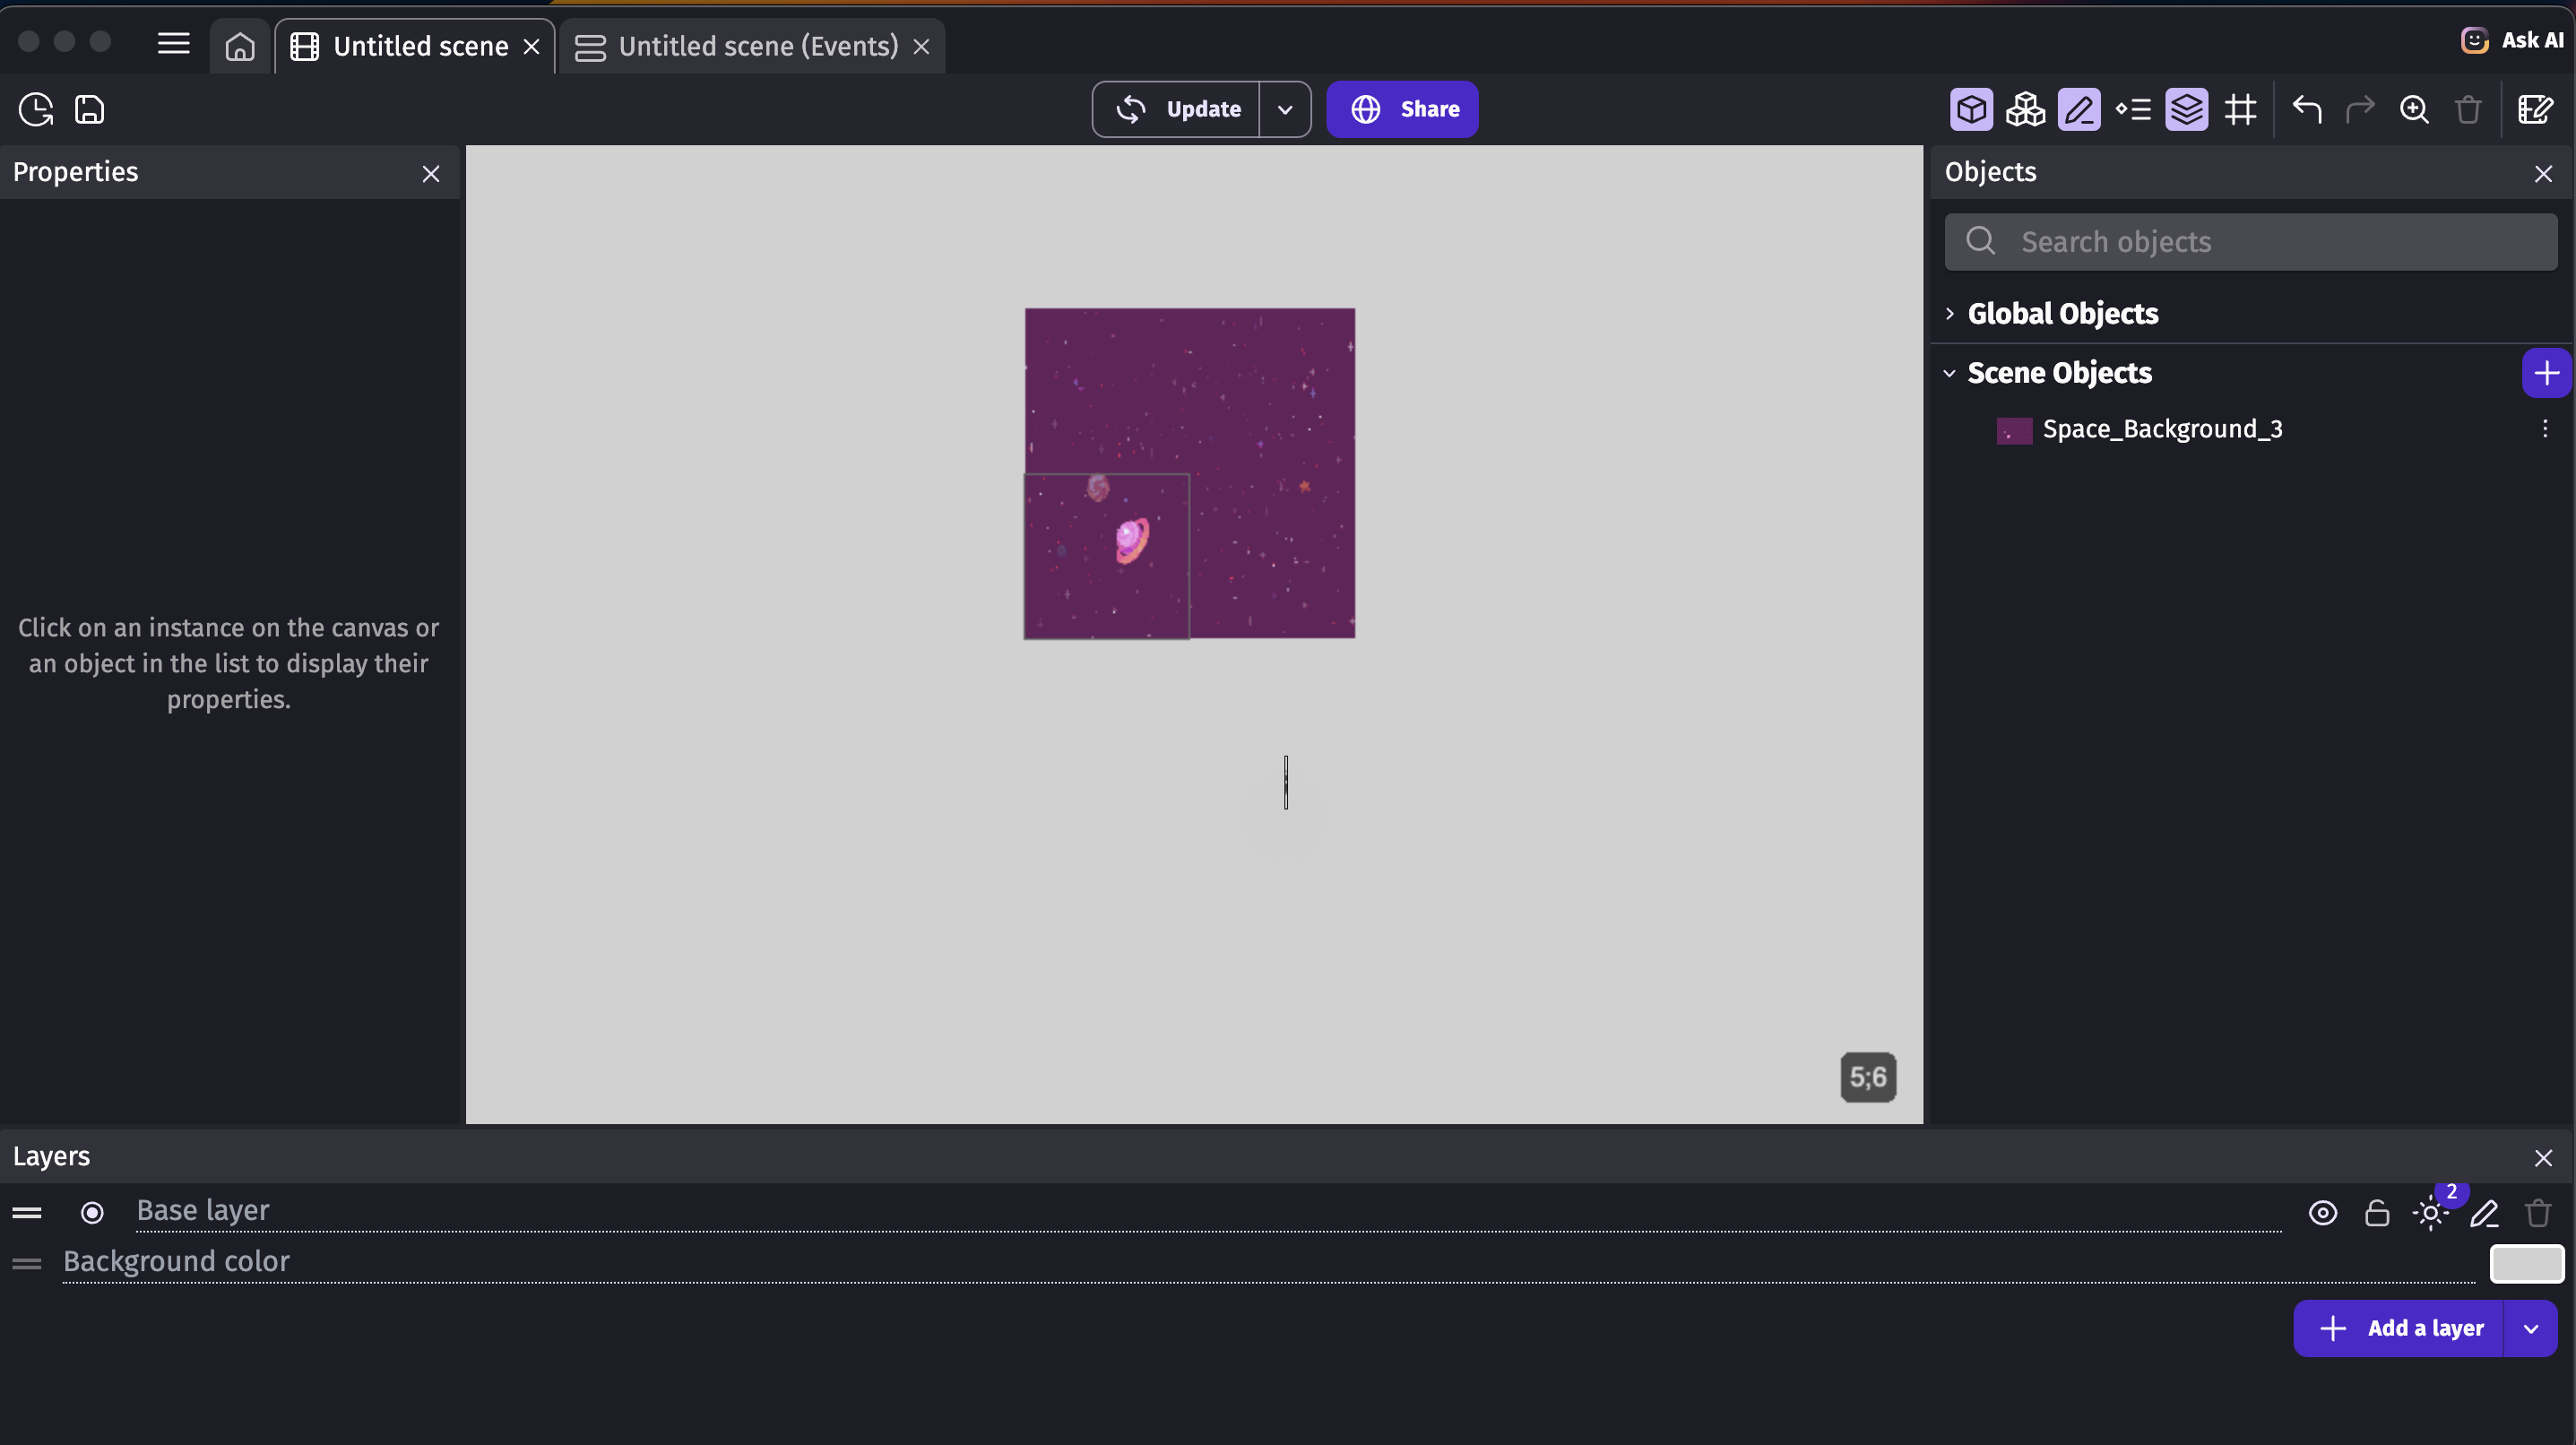This screenshot has width=2576, height=1445.
Task: Toggle the instances list panel icon
Action: point(2133,109)
